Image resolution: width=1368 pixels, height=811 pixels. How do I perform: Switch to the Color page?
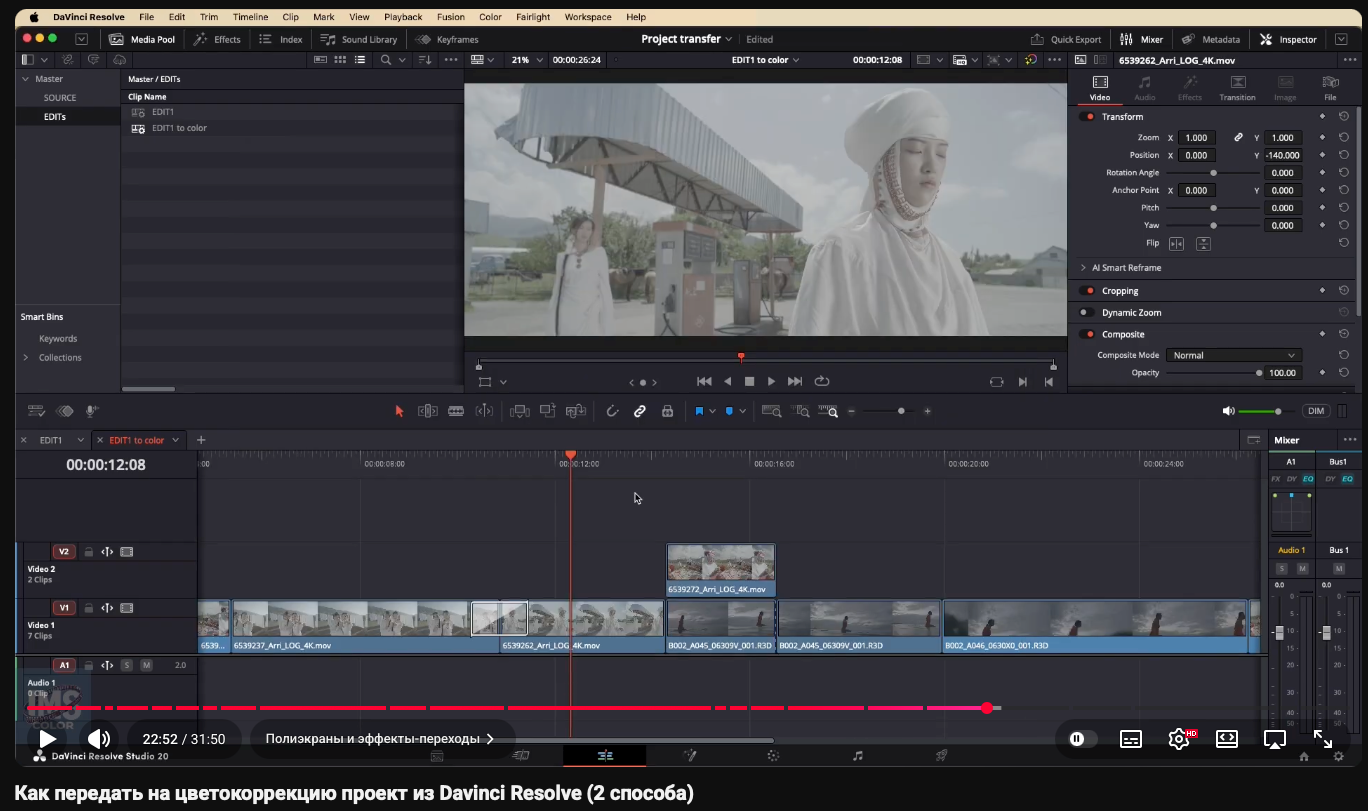pyautogui.click(x=773, y=755)
